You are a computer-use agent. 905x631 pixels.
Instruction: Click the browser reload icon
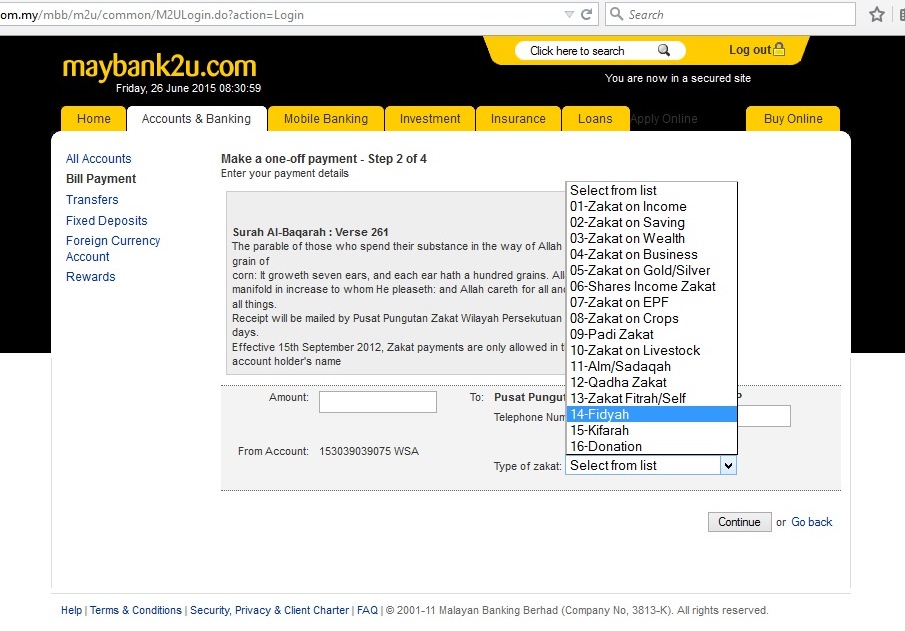point(586,14)
